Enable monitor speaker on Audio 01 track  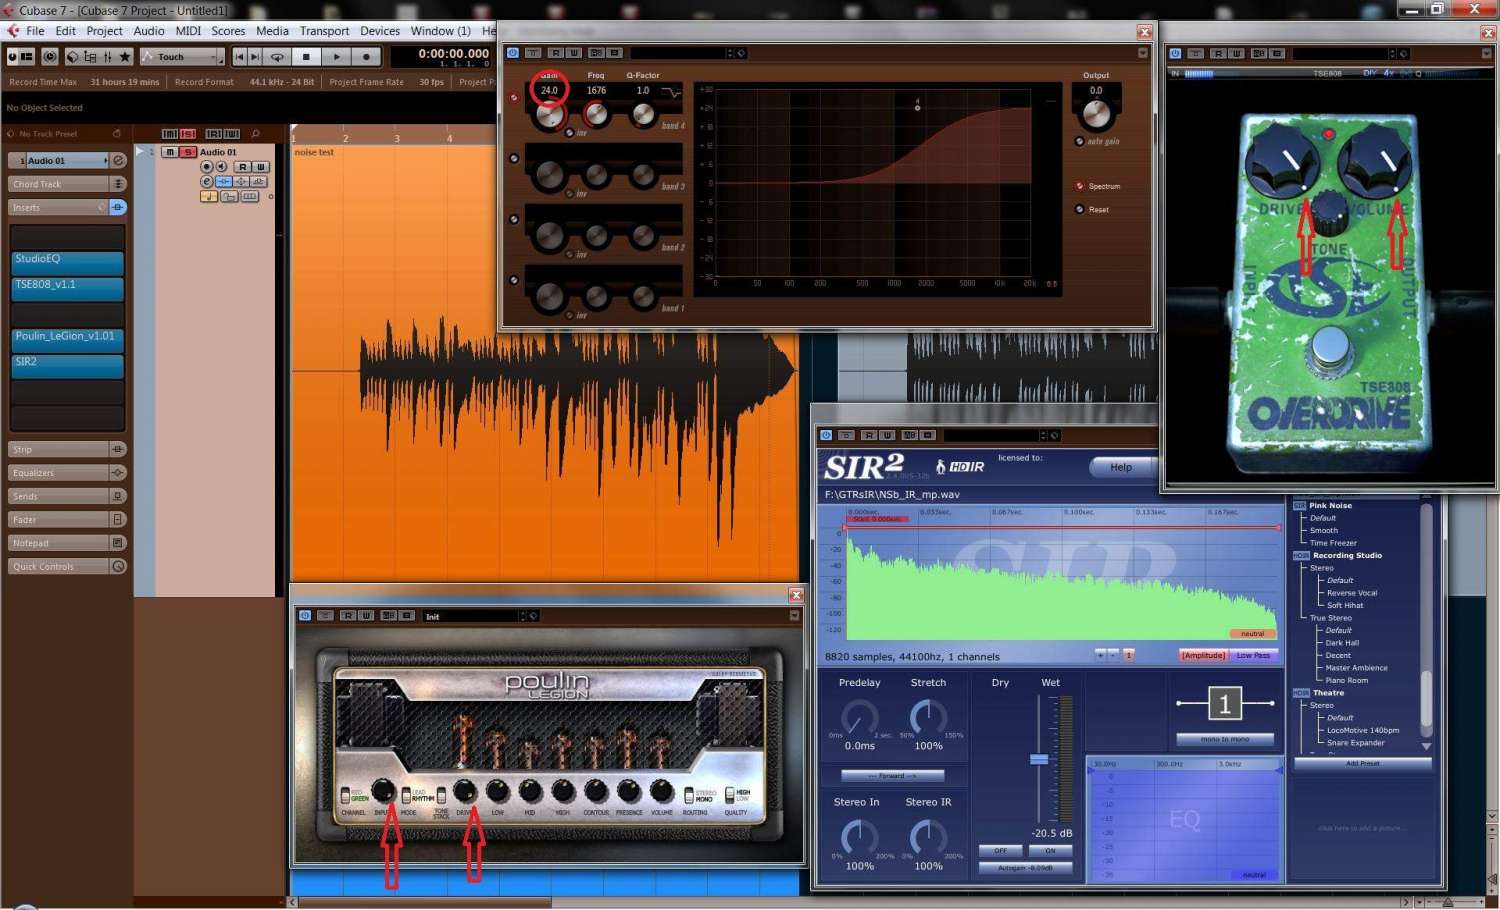(222, 167)
